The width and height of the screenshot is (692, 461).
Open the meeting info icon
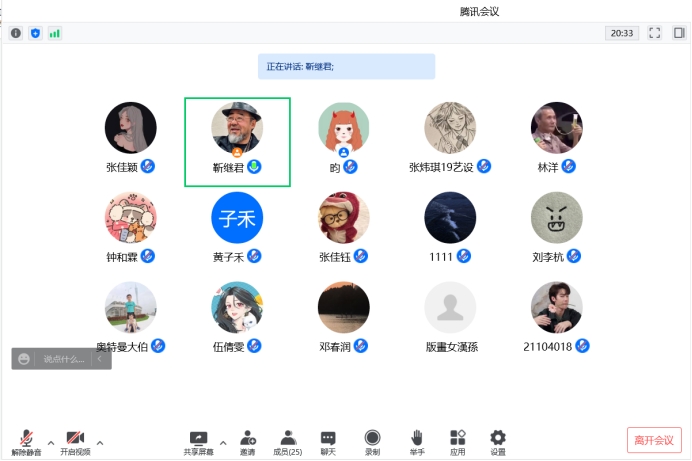16,33
